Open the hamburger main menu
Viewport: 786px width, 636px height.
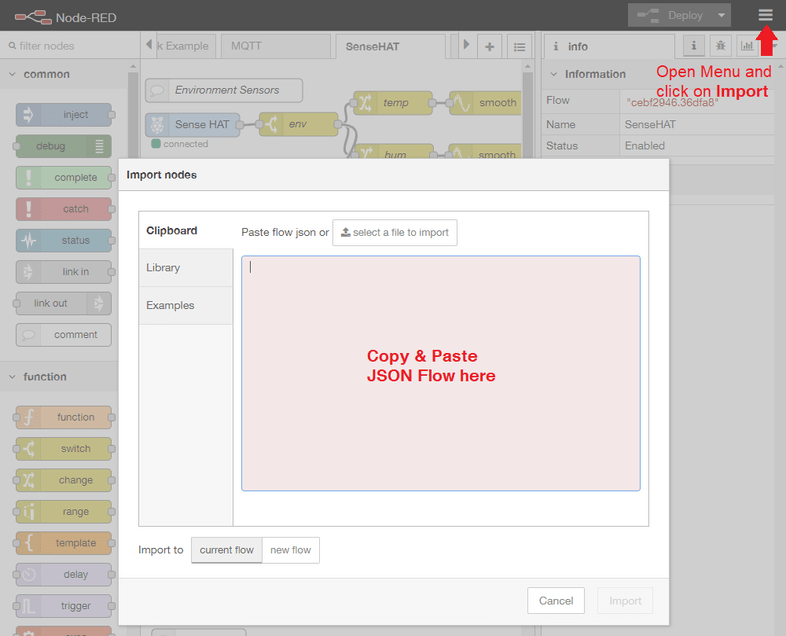click(x=765, y=15)
